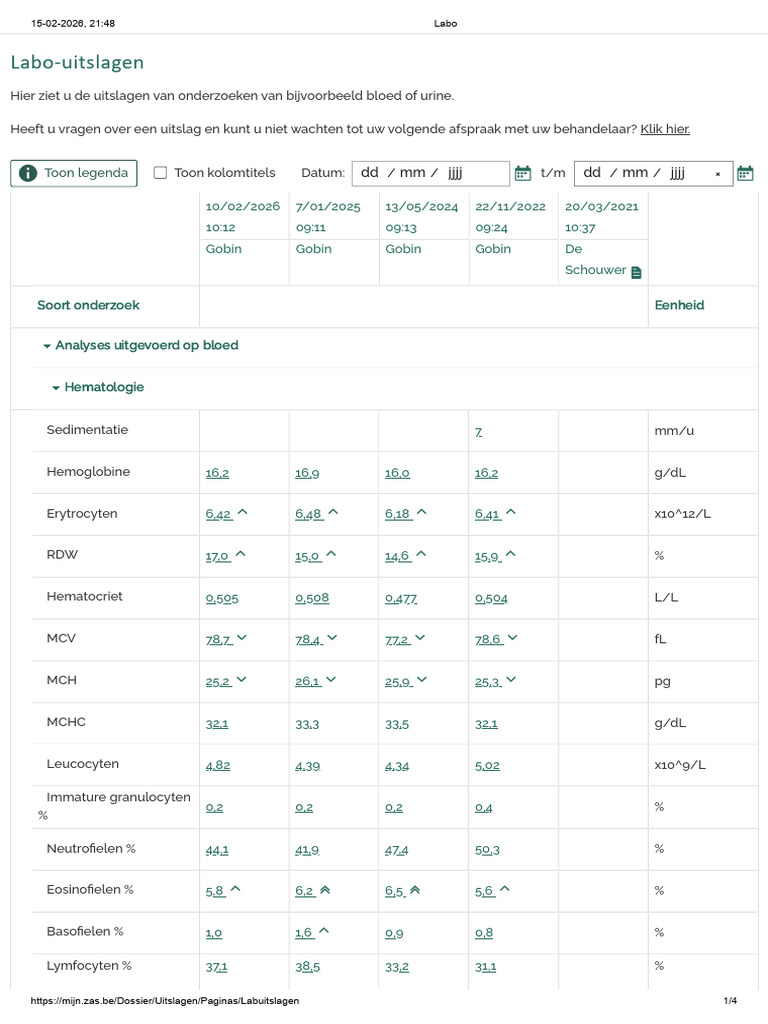Follow the Klik hier link
This screenshot has width=768, height=1024.
tap(665, 129)
